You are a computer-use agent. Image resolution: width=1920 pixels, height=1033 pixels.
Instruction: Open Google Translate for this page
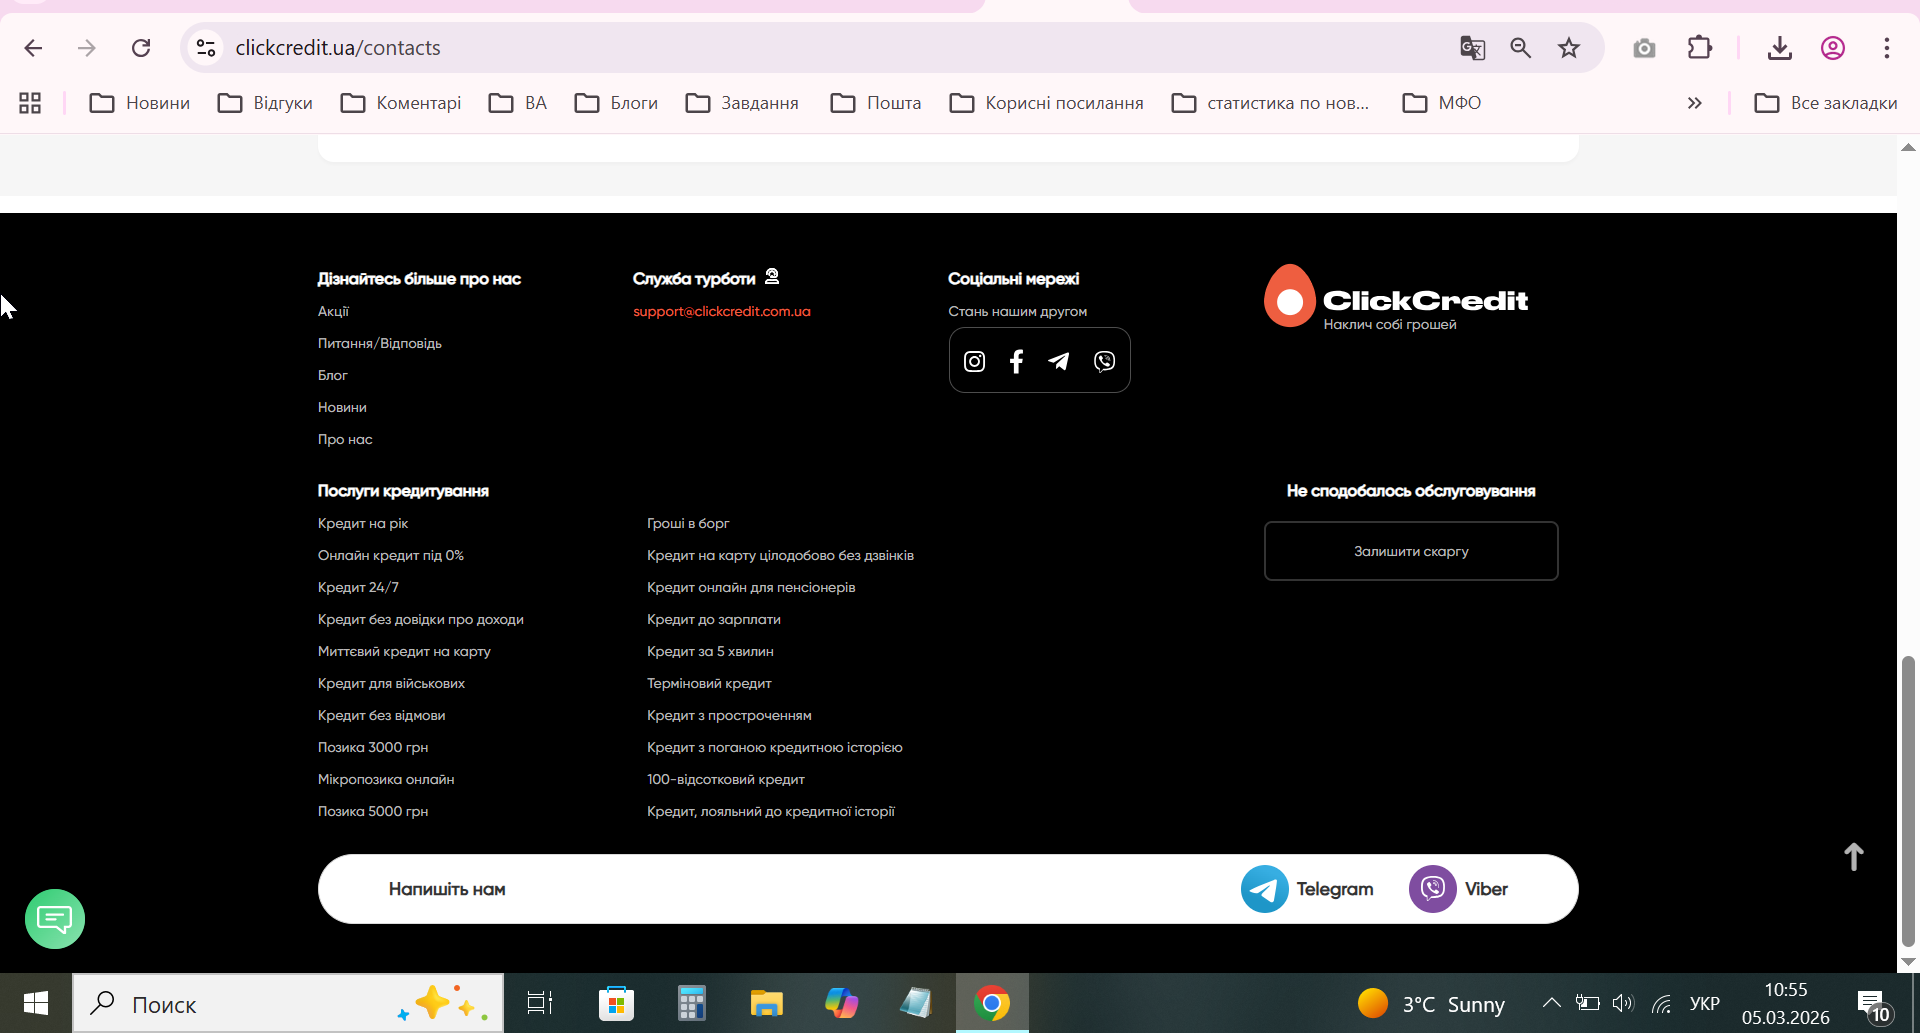click(x=1472, y=48)
